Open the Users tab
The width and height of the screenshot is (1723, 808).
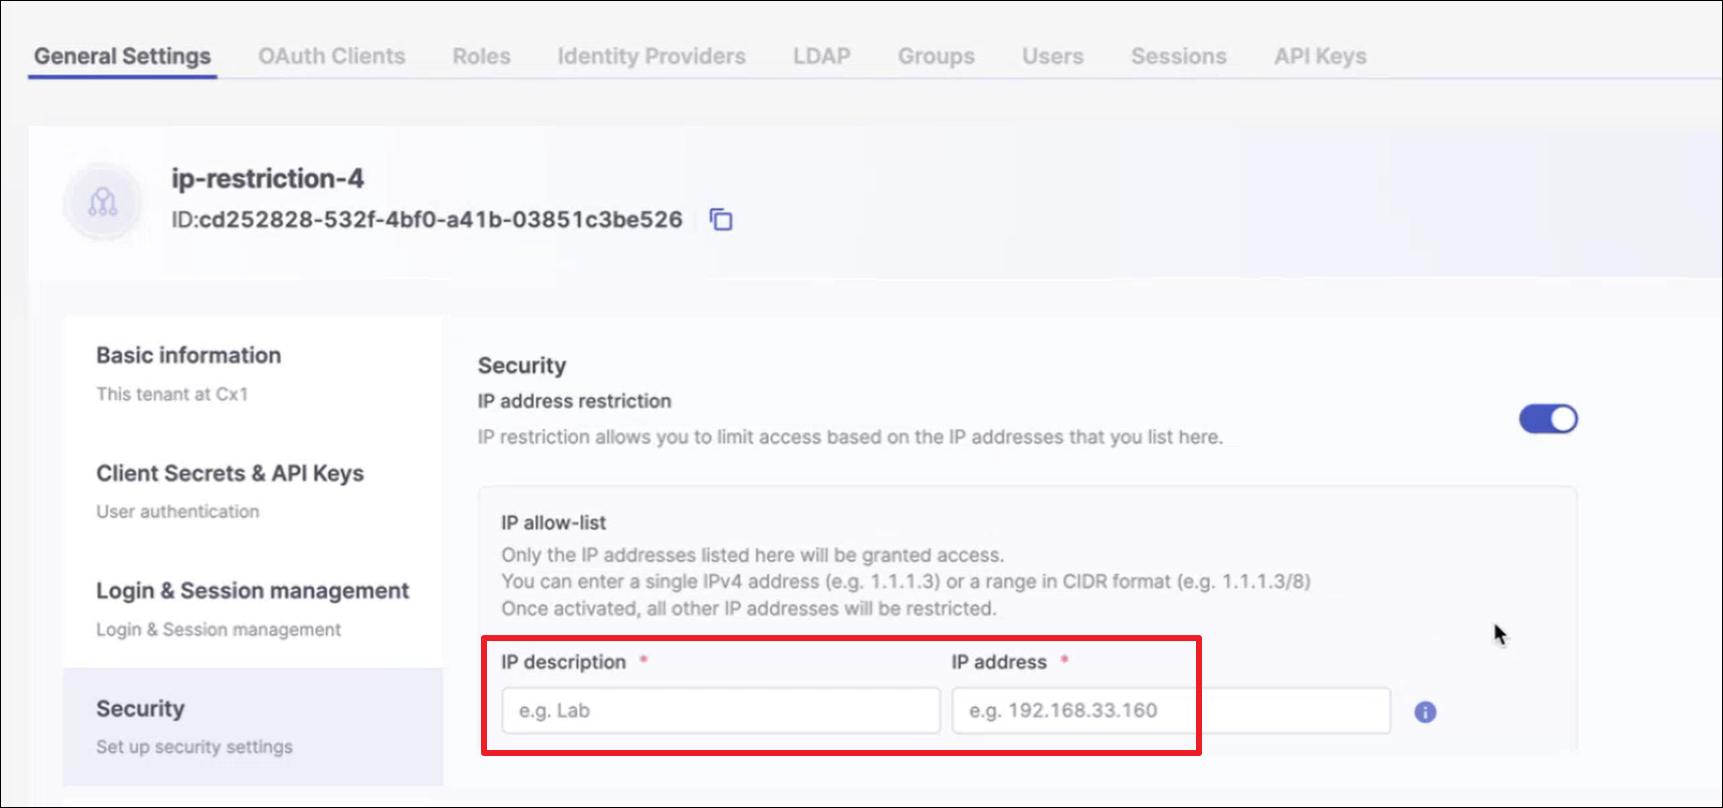coord(1052,57)
